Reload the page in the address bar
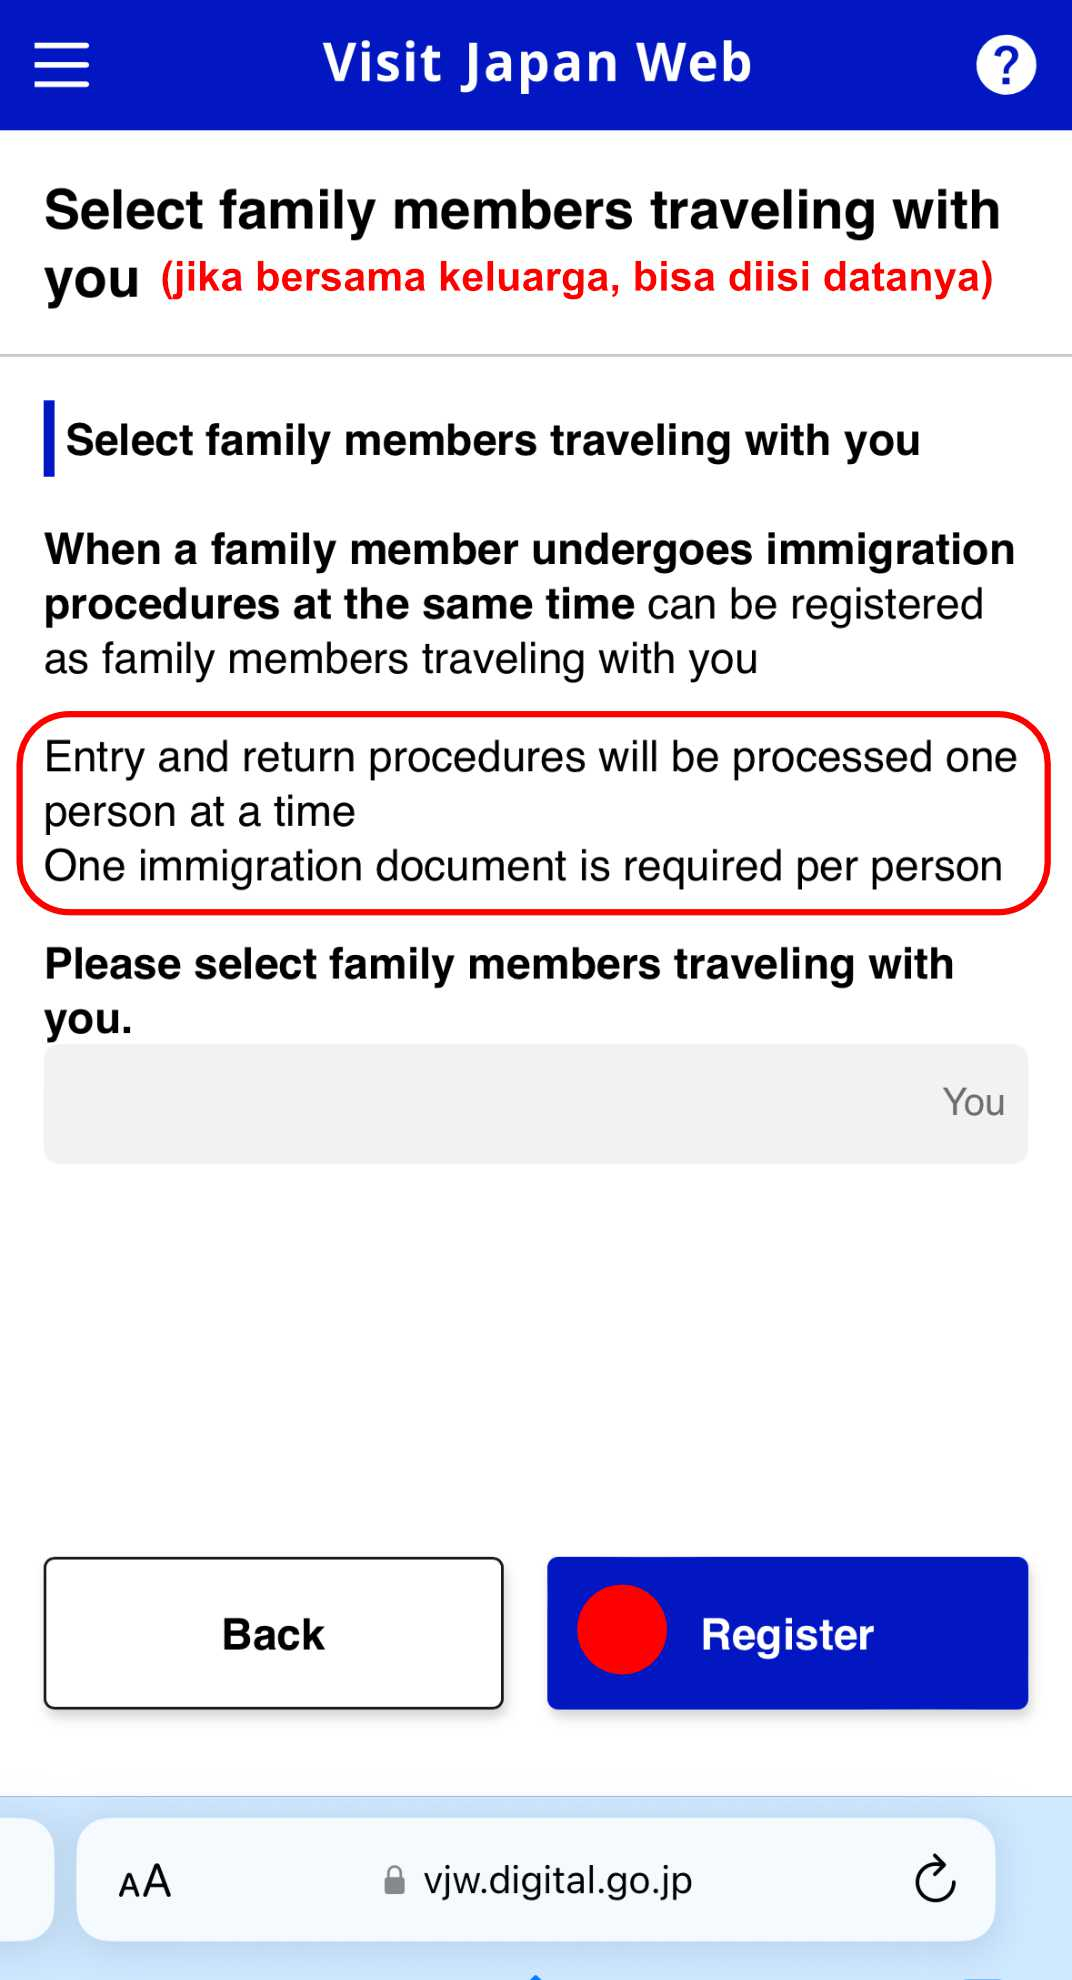1072x1980 pixels. 935,1879
